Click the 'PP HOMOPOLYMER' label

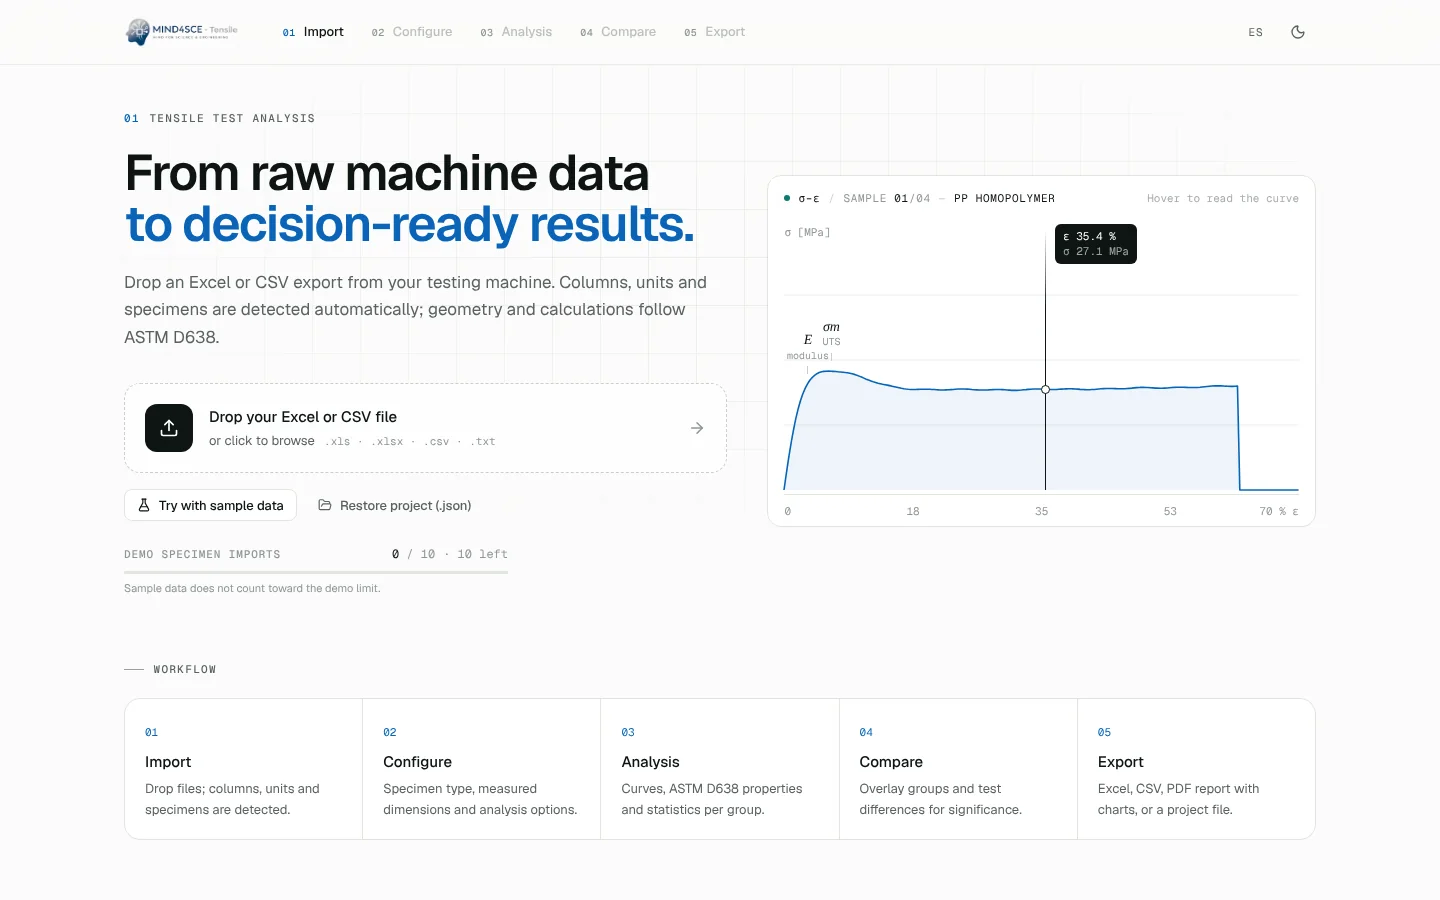tap(1004, 198)
